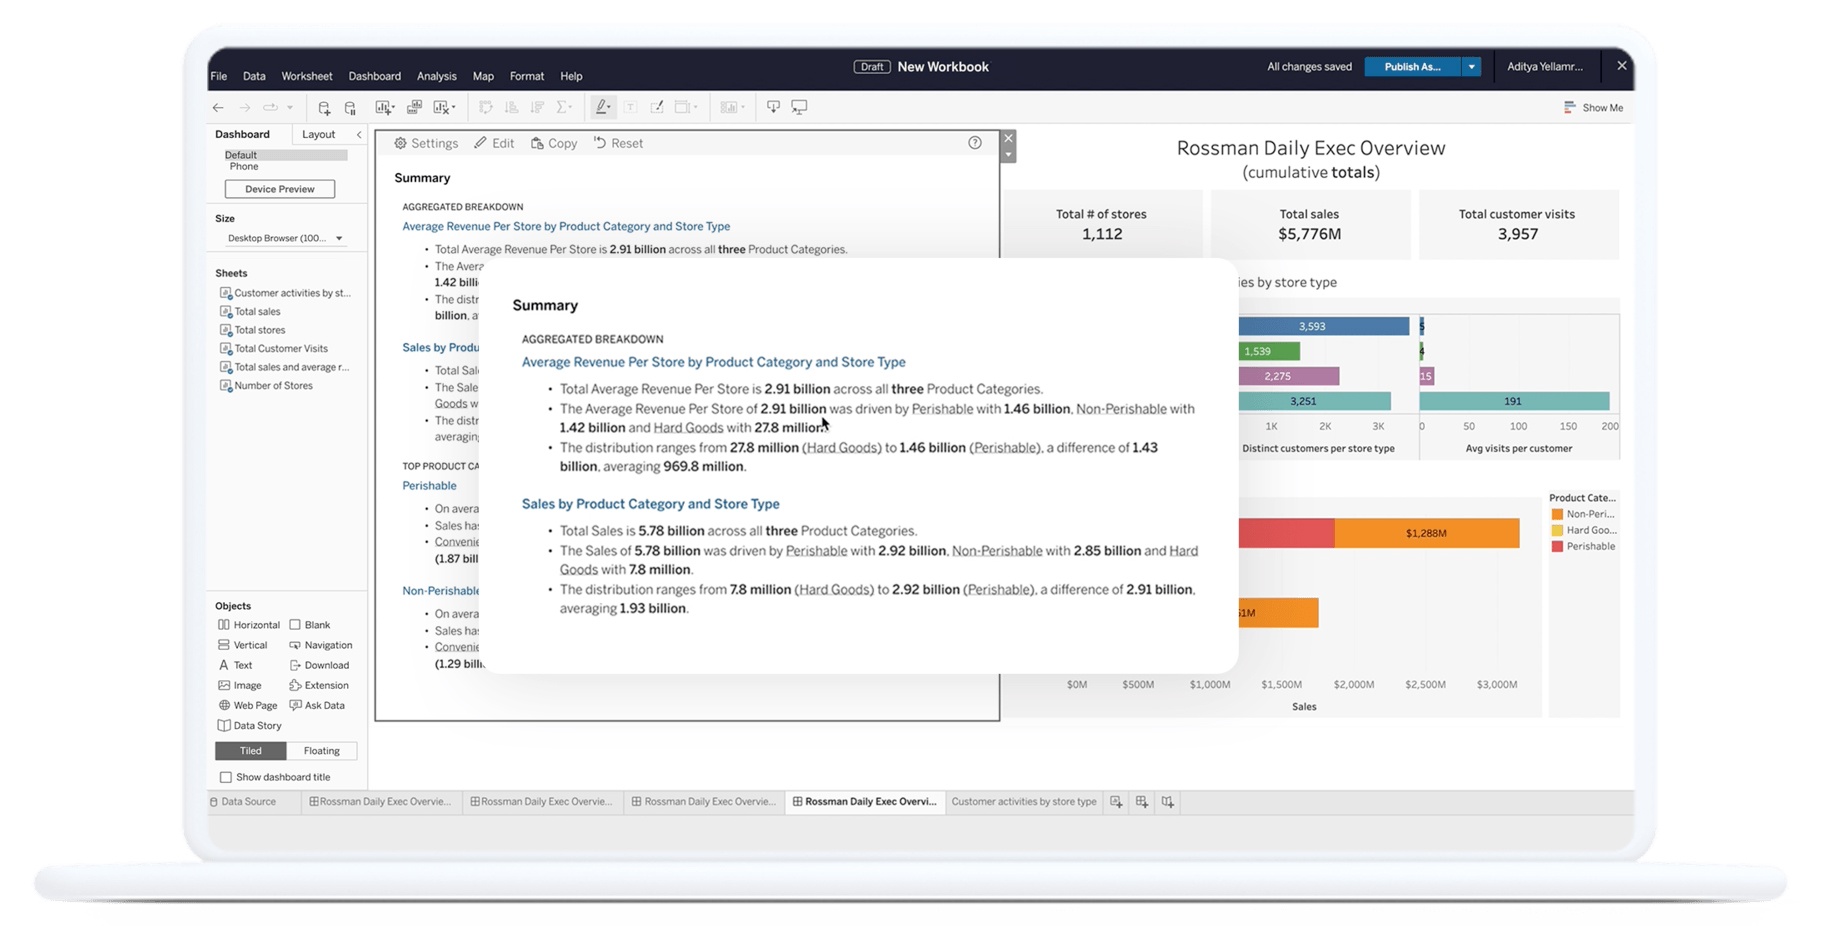Click the add new data source icon
1846x926 pixels.
(x=324, y=107)
